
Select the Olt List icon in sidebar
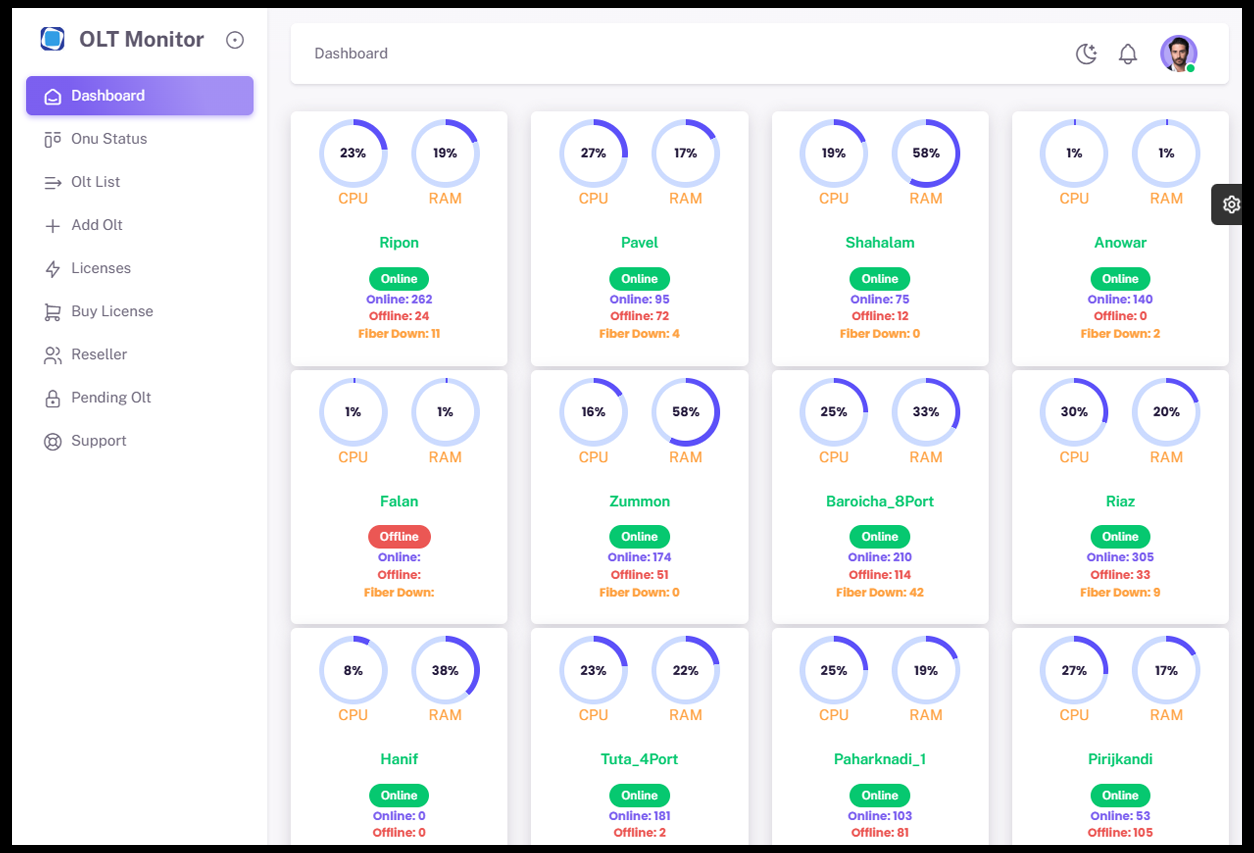pos(52,181)
